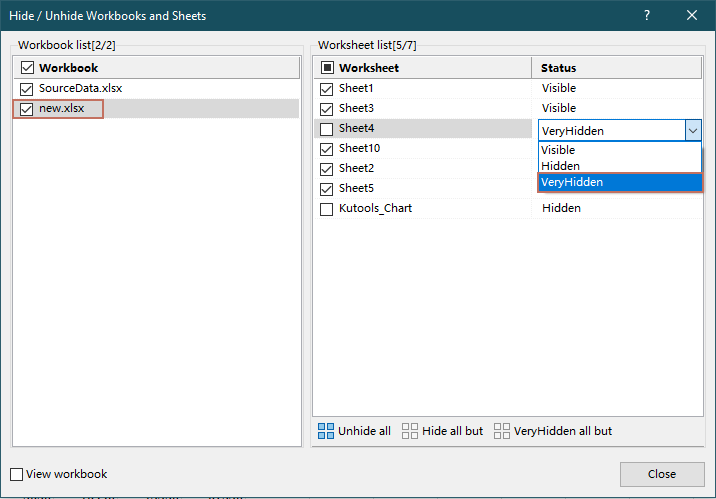Check the Sheet4 worksheet checkbox
Viewport: 716px width, 499px height.
(326, 129)
